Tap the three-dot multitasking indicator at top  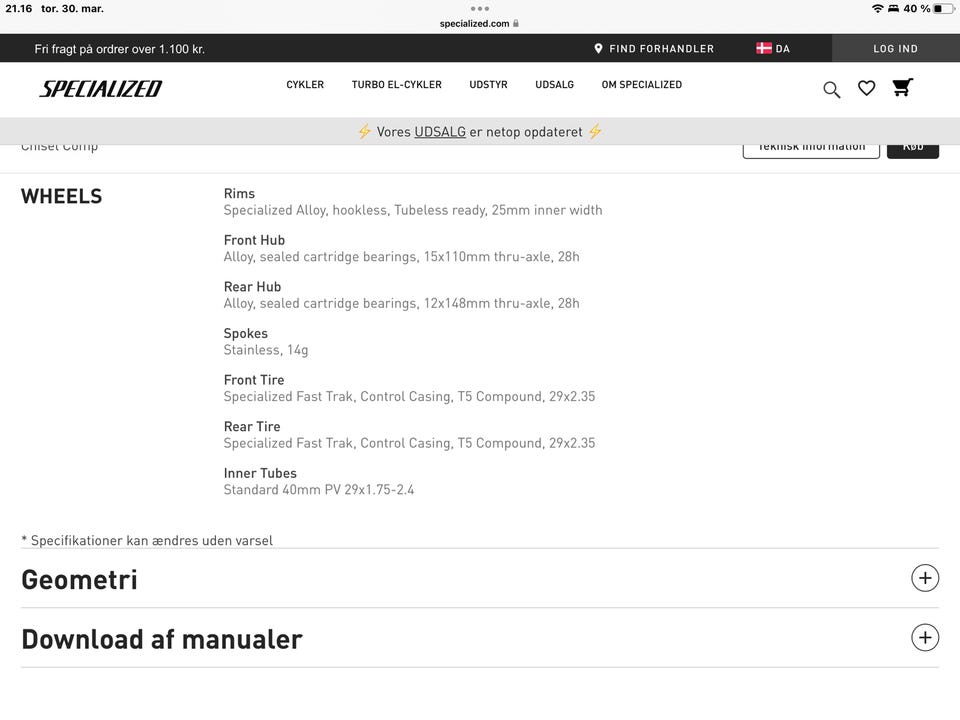point(479,9)
